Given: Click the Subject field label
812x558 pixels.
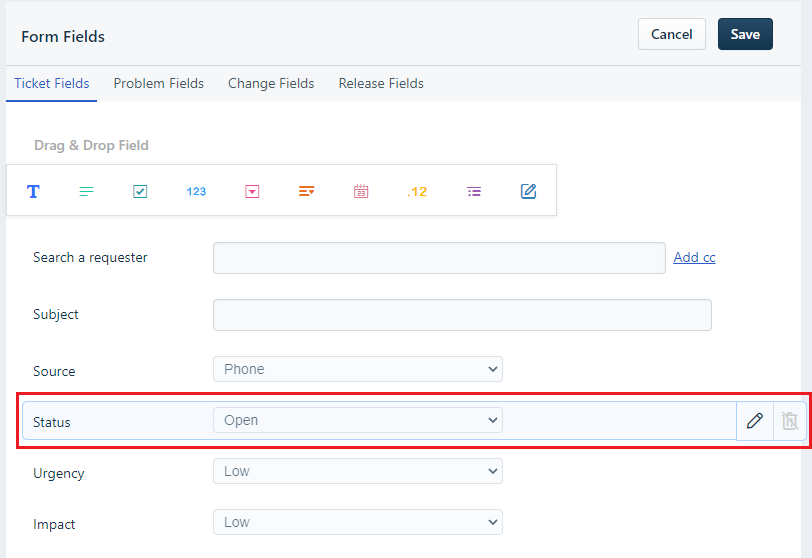Looking at the screenshot, I should 55,314.
